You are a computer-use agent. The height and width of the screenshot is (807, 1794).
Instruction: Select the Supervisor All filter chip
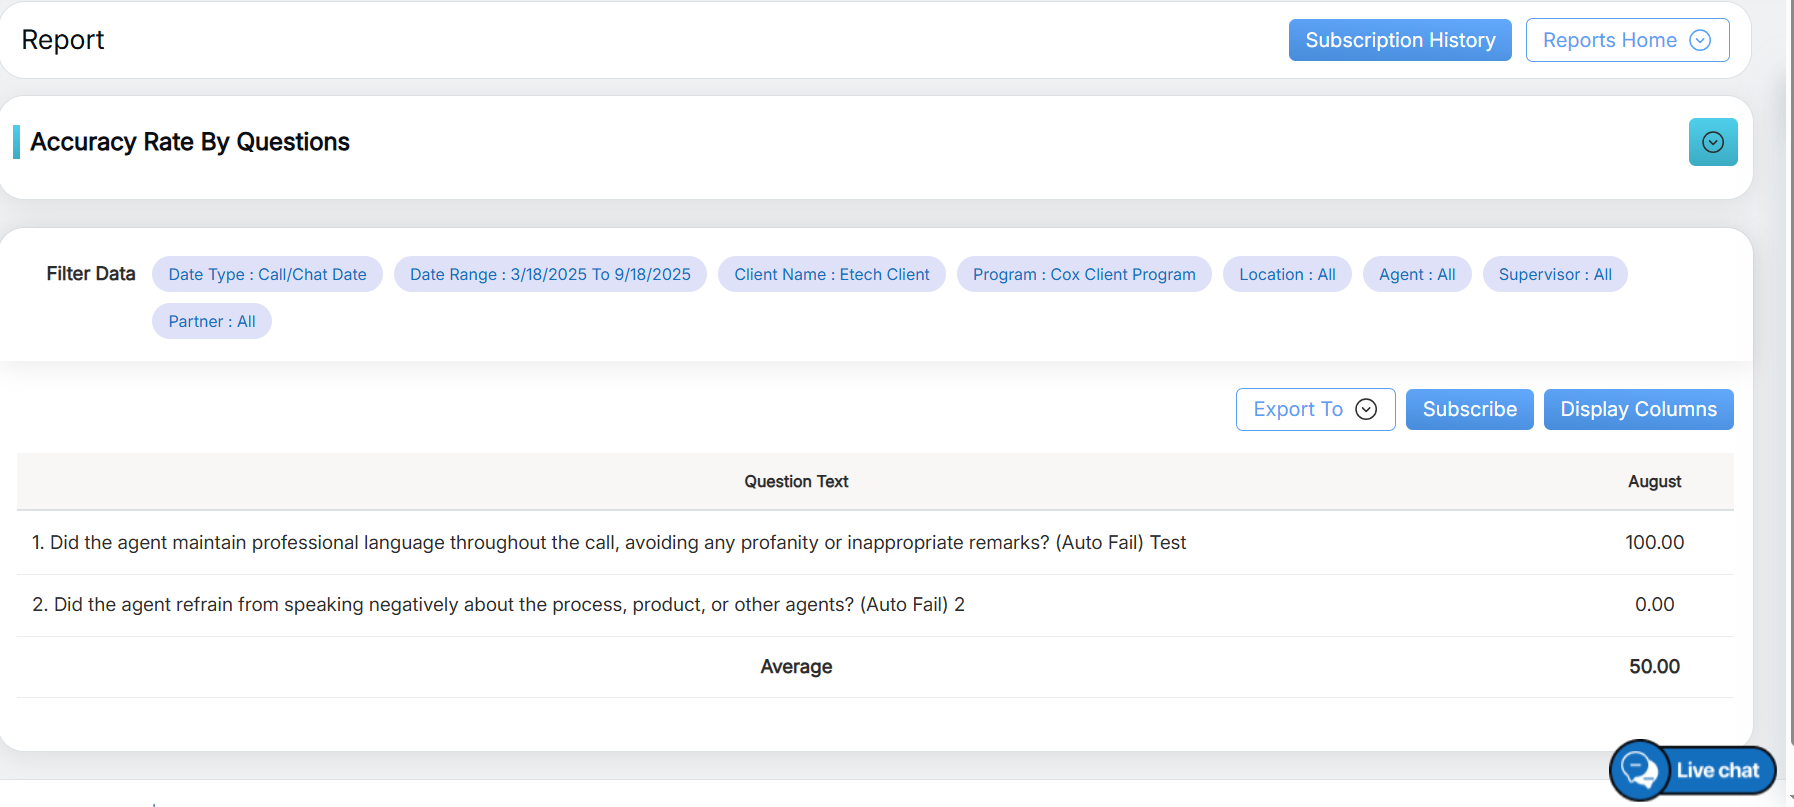pyautogui.click(x=1554, y=275)
